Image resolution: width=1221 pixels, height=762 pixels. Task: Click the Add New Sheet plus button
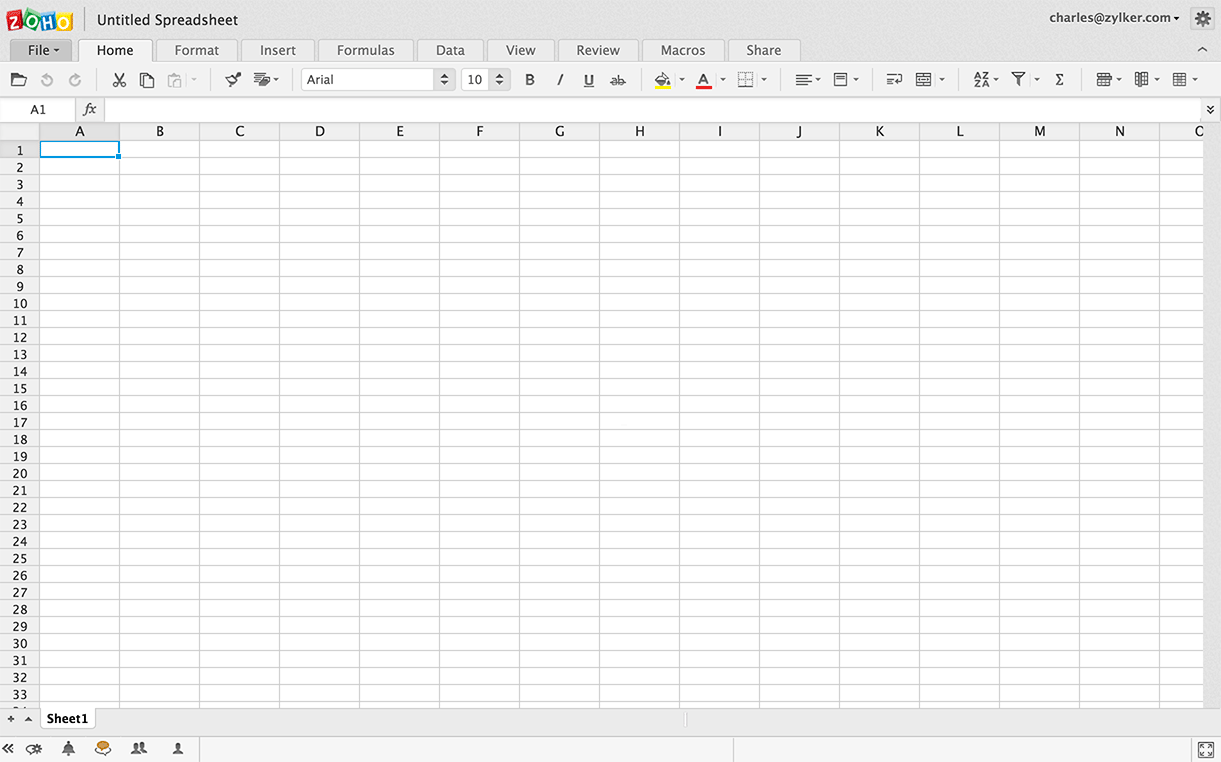pos(10,718)
